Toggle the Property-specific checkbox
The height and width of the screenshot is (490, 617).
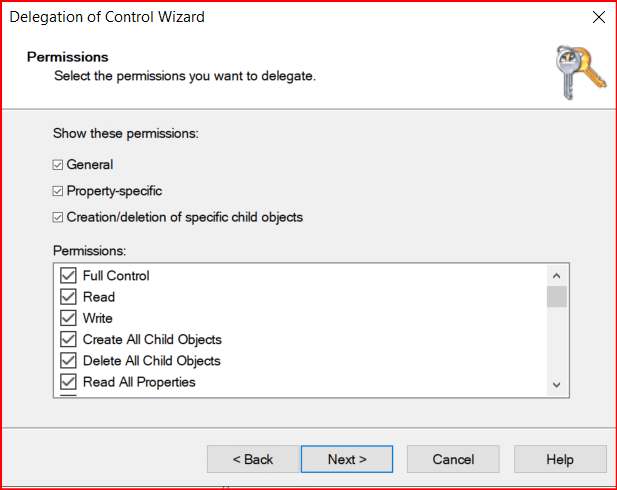[58, 191]
